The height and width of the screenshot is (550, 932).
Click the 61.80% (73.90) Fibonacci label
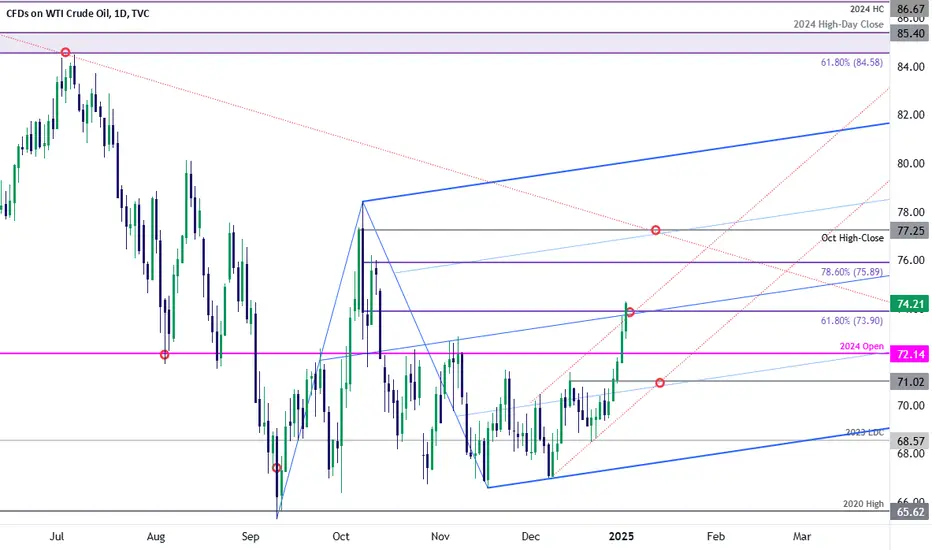852,320
